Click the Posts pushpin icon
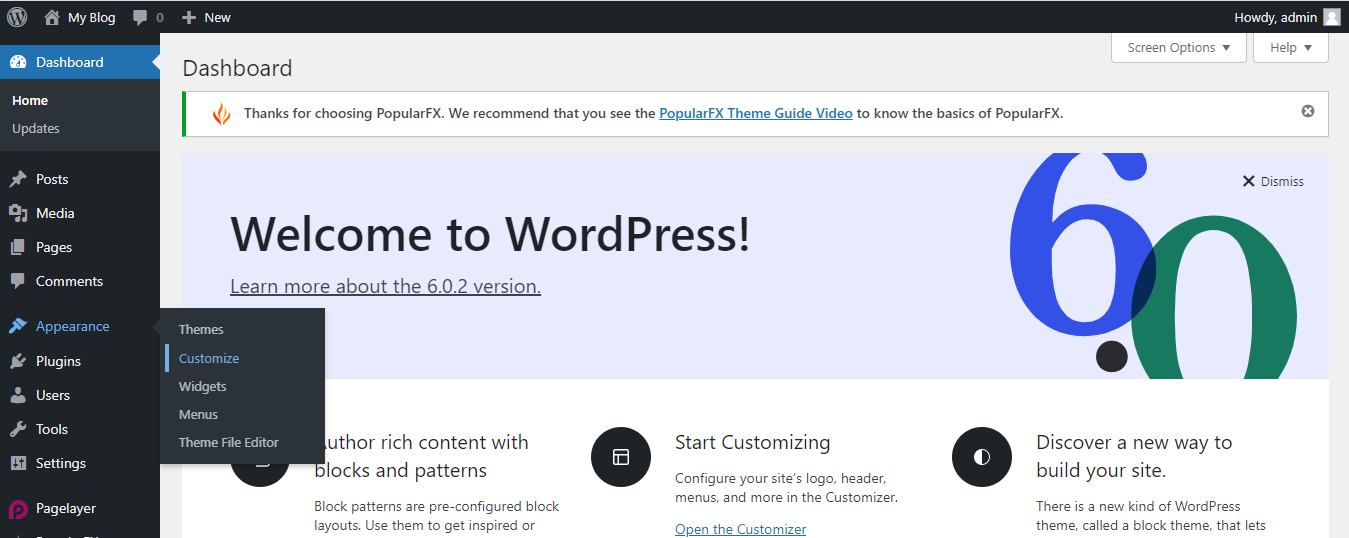 (18, 179)
